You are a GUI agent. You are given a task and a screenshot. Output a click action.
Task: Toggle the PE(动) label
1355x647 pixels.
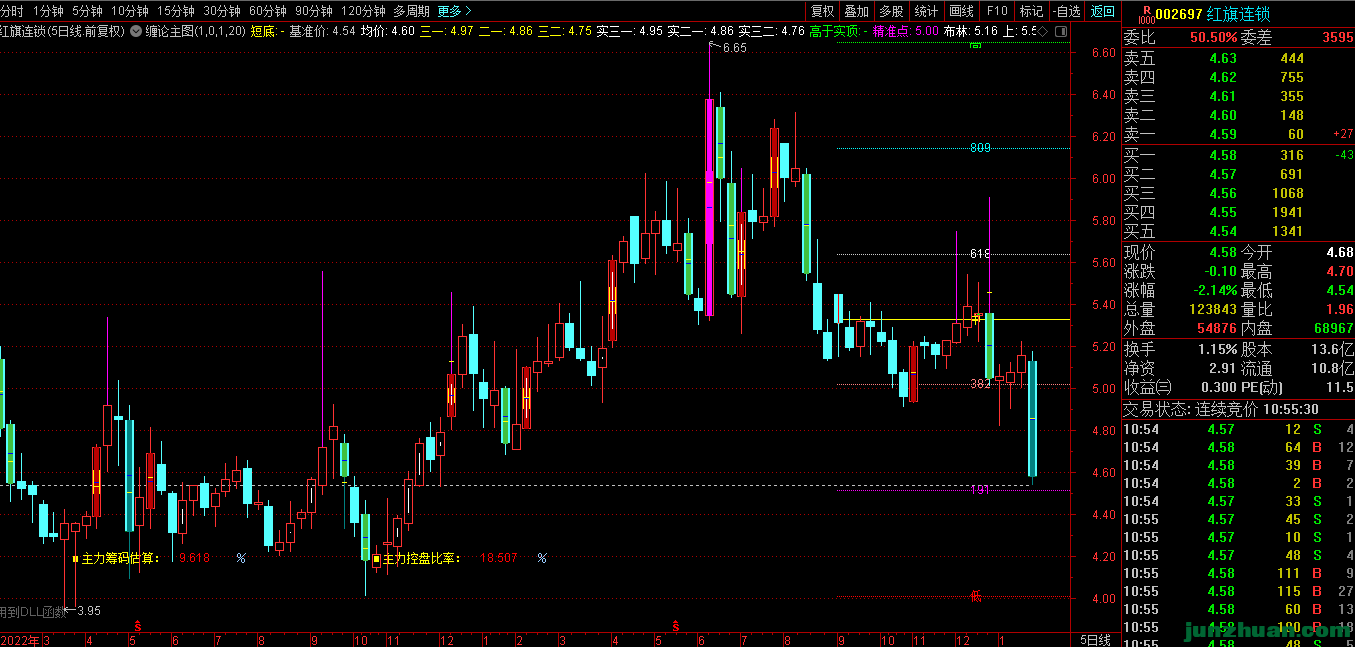pyautogui.click(x=1262, y=387)
